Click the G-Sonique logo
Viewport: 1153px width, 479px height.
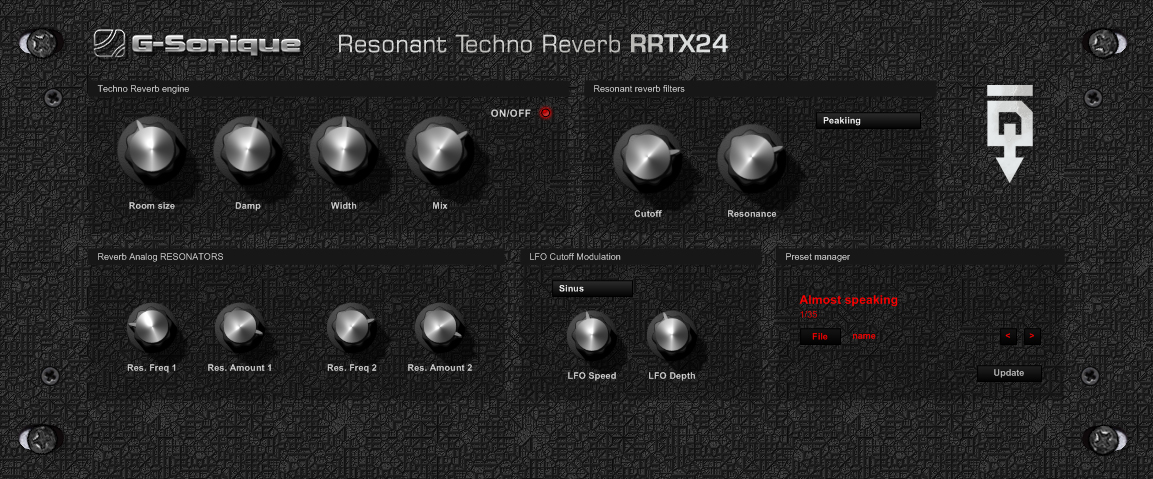pos(197,43)
